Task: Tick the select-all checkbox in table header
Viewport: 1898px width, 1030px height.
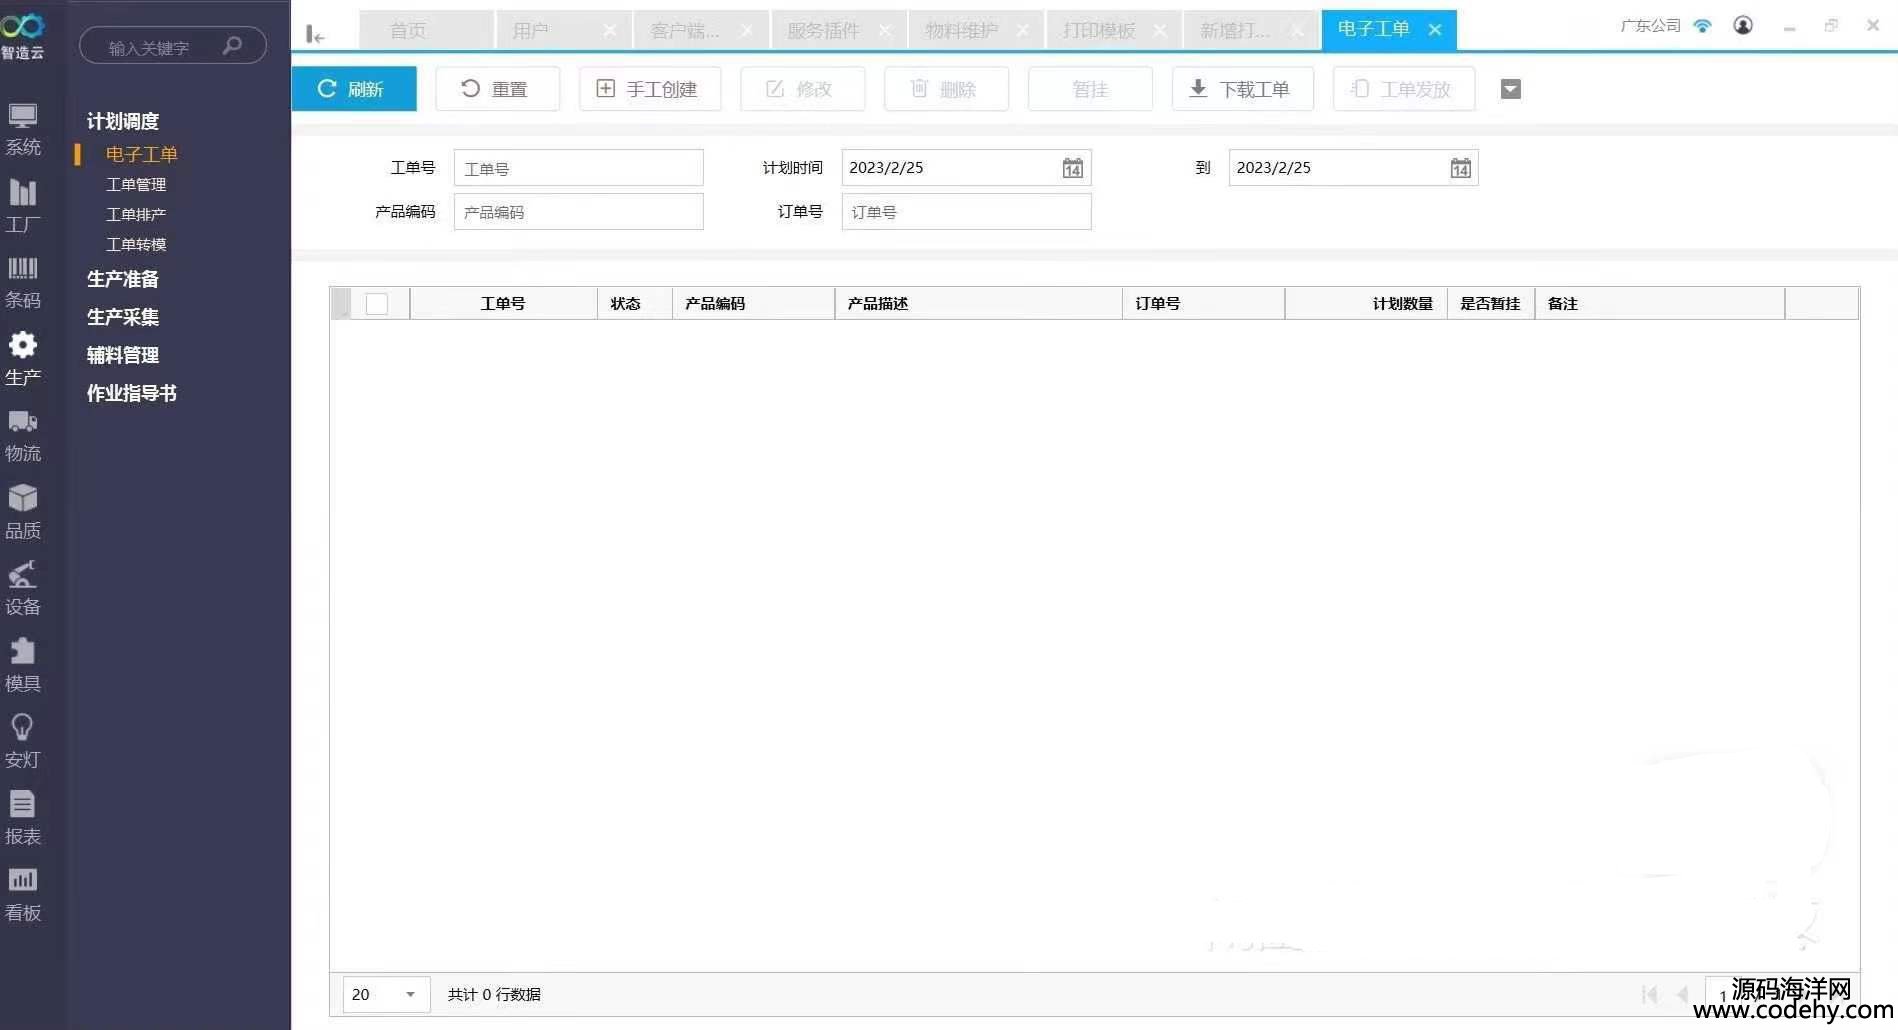Action: [377, 304]
